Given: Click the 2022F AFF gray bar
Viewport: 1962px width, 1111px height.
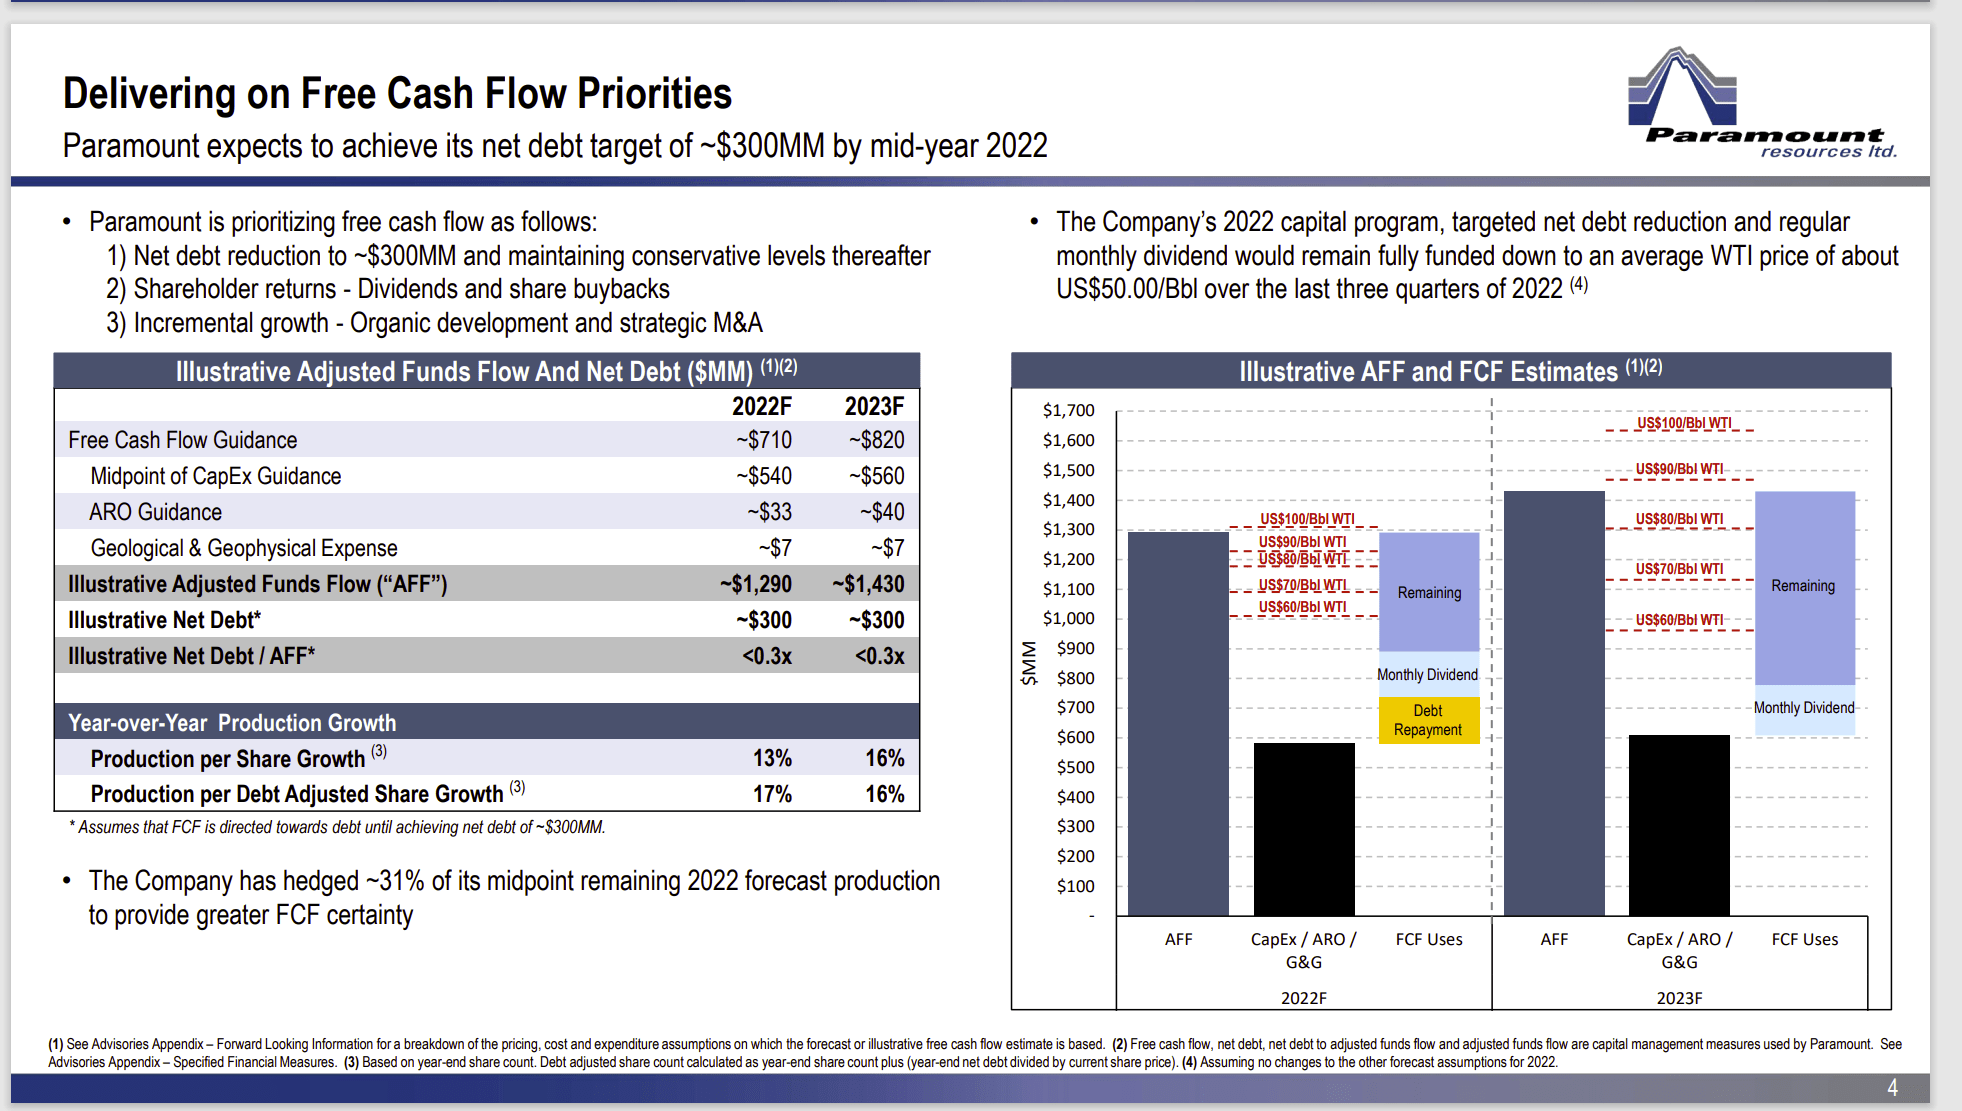Looking at the screenshot, I should 1178,724.
